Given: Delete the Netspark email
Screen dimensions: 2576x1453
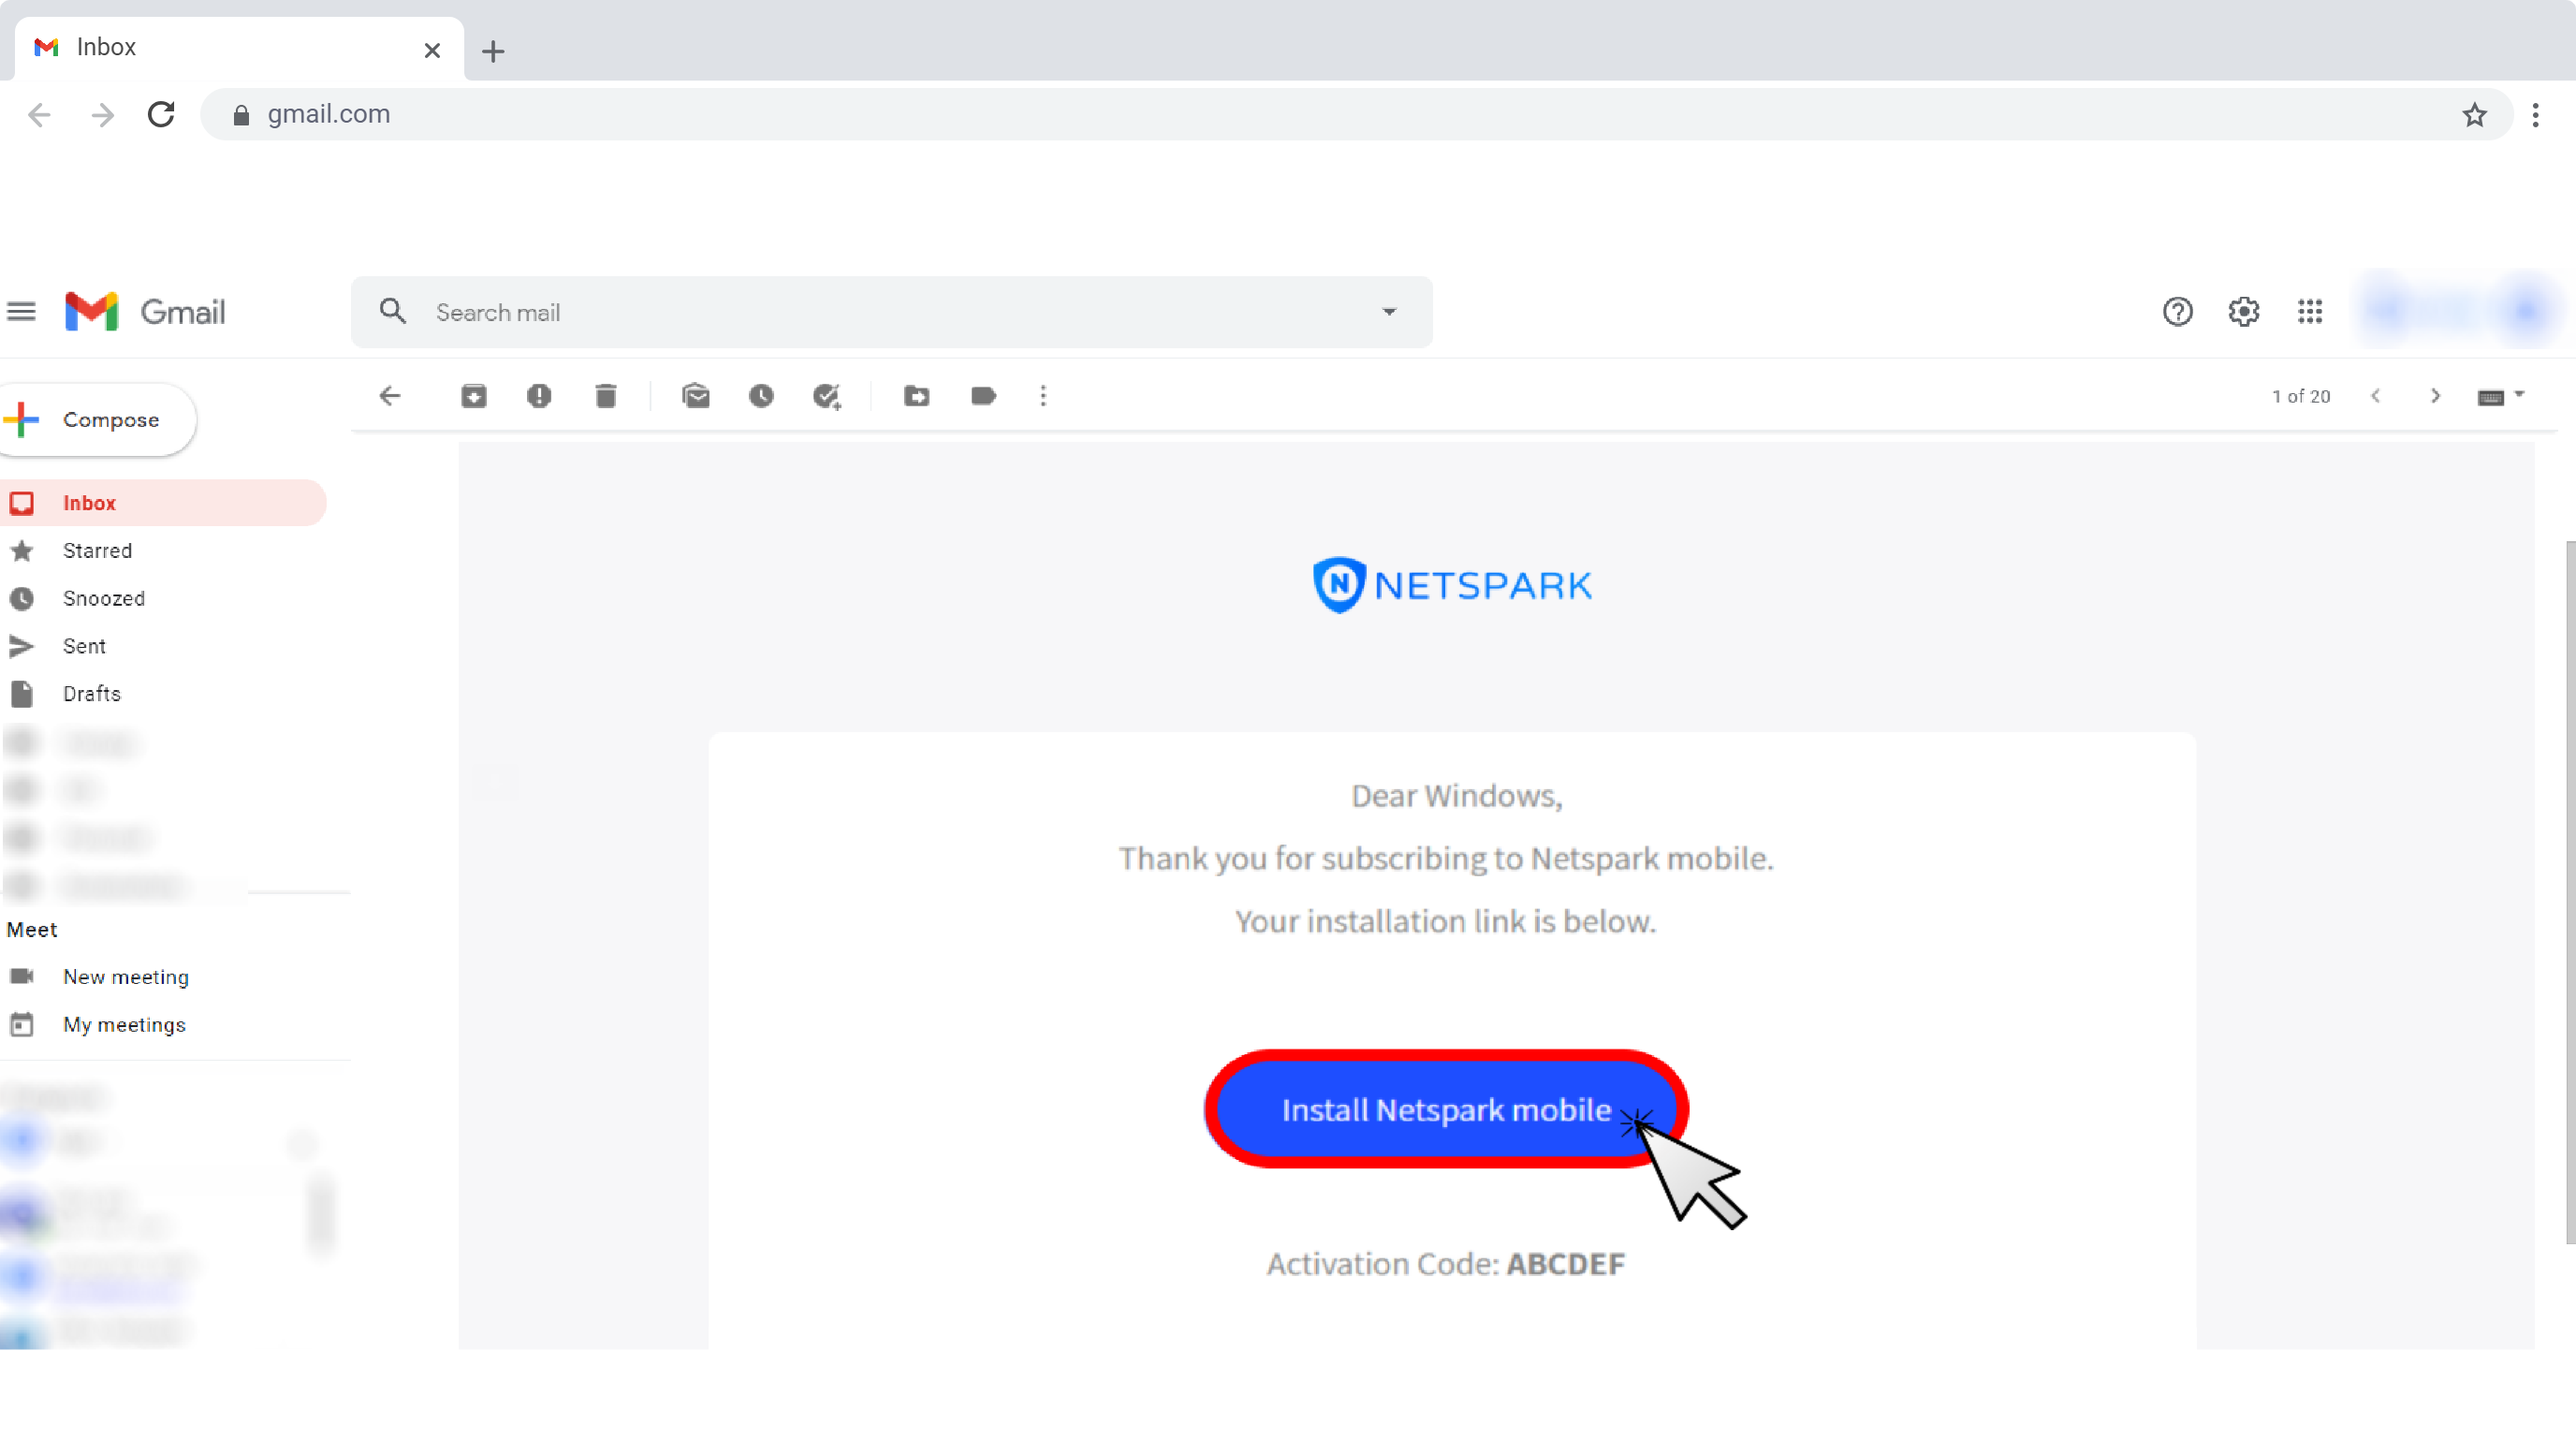Looking at the screenshot, I should coord(606,396).
